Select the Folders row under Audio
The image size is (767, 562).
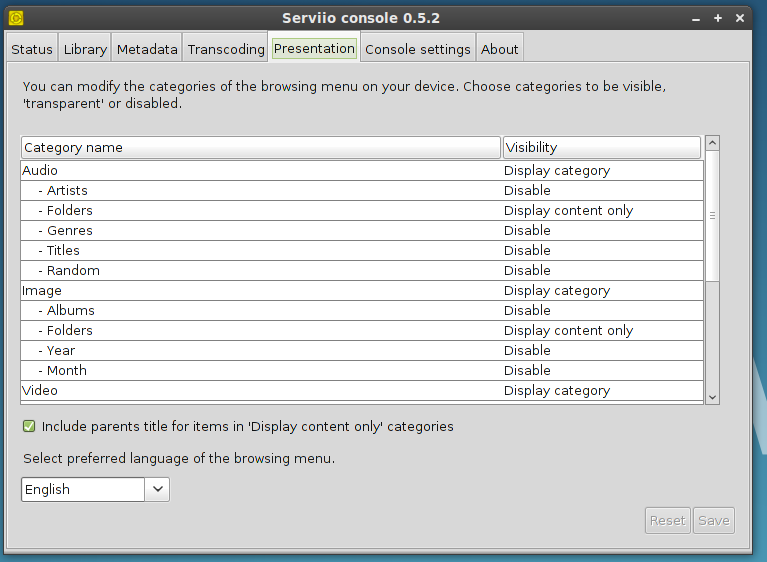click(362, 210)
